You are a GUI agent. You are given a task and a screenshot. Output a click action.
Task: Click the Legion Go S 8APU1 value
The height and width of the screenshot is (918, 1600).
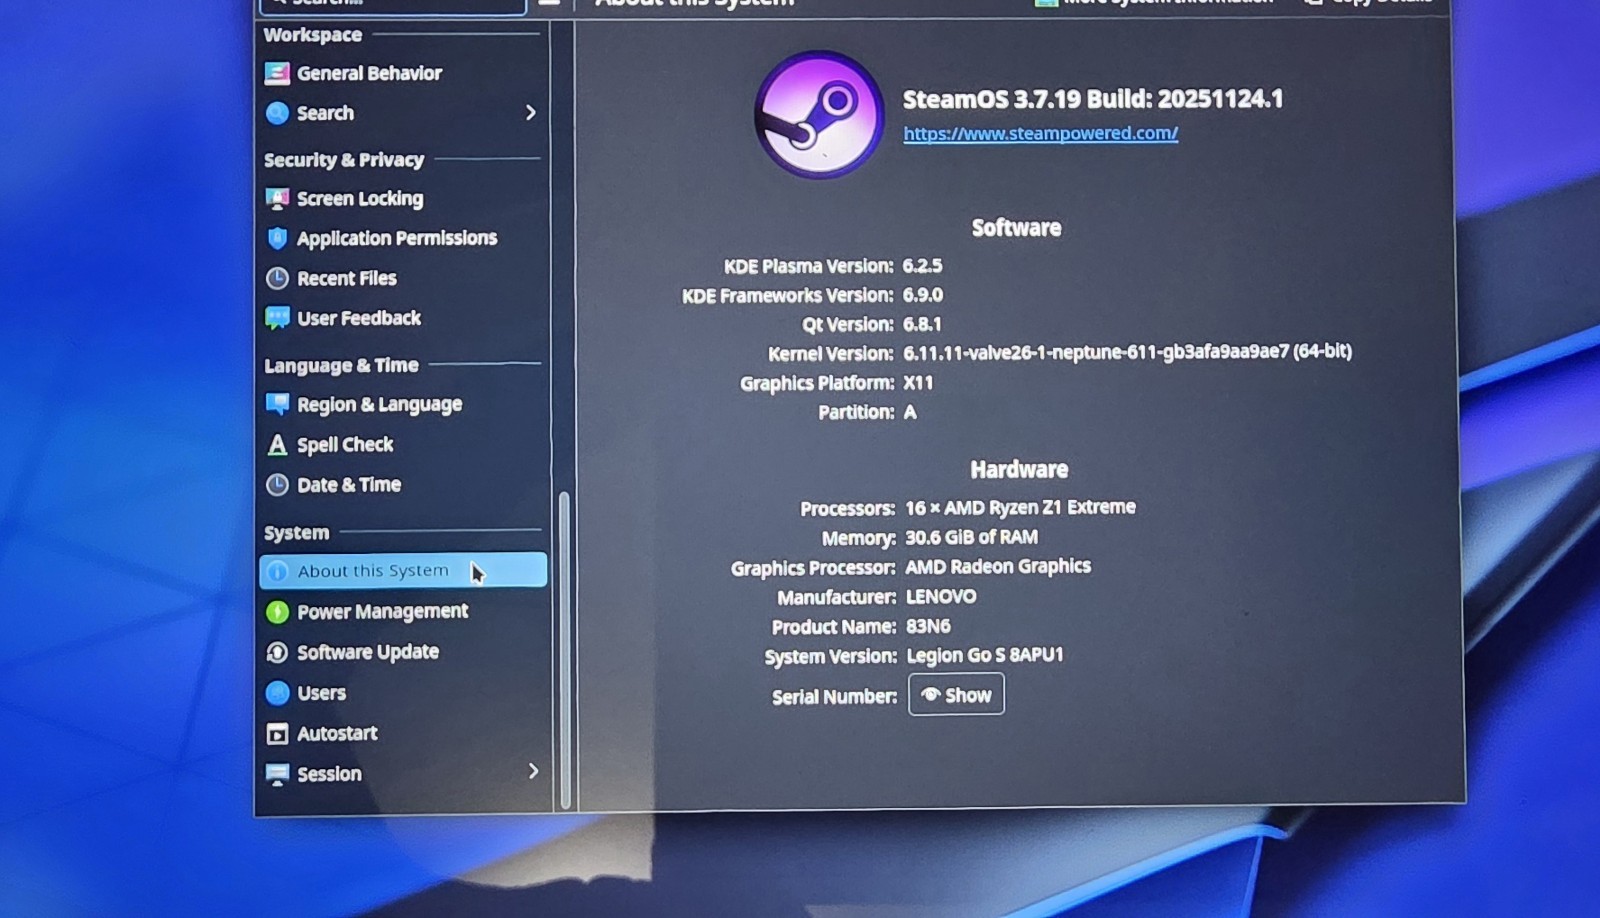tap(985, 655)
